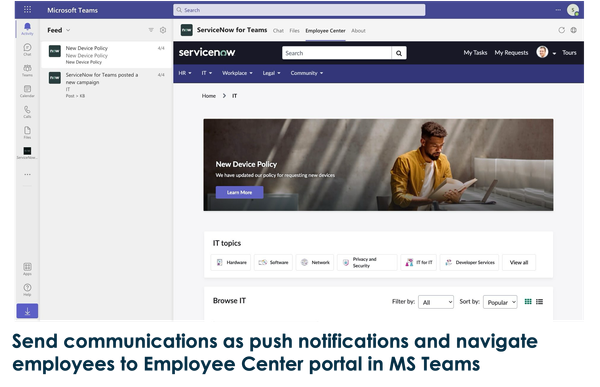Viewport: 600px width, 387px height.
Task: Expand the Feed dropdown chevron
Action: click(x=68, y=30)
